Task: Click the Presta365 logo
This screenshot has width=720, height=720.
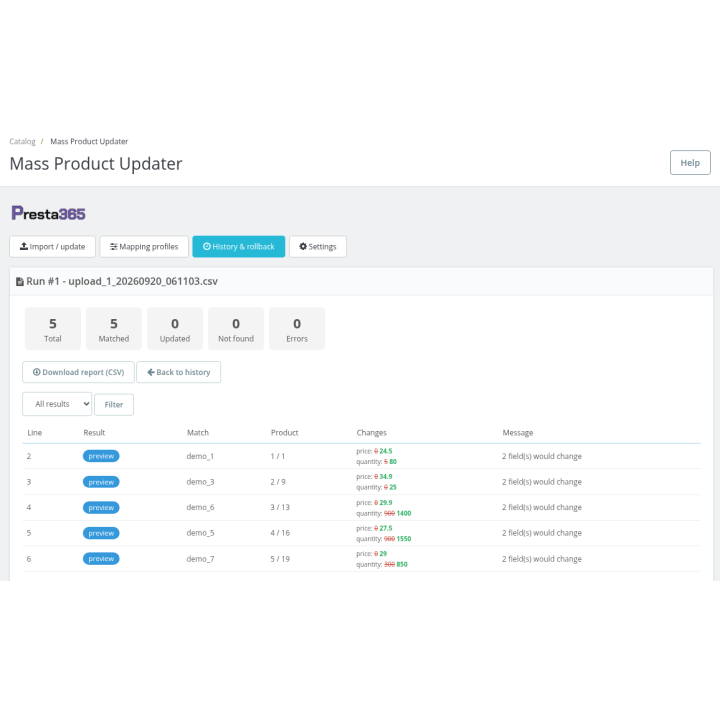Action: coord(48,214)
